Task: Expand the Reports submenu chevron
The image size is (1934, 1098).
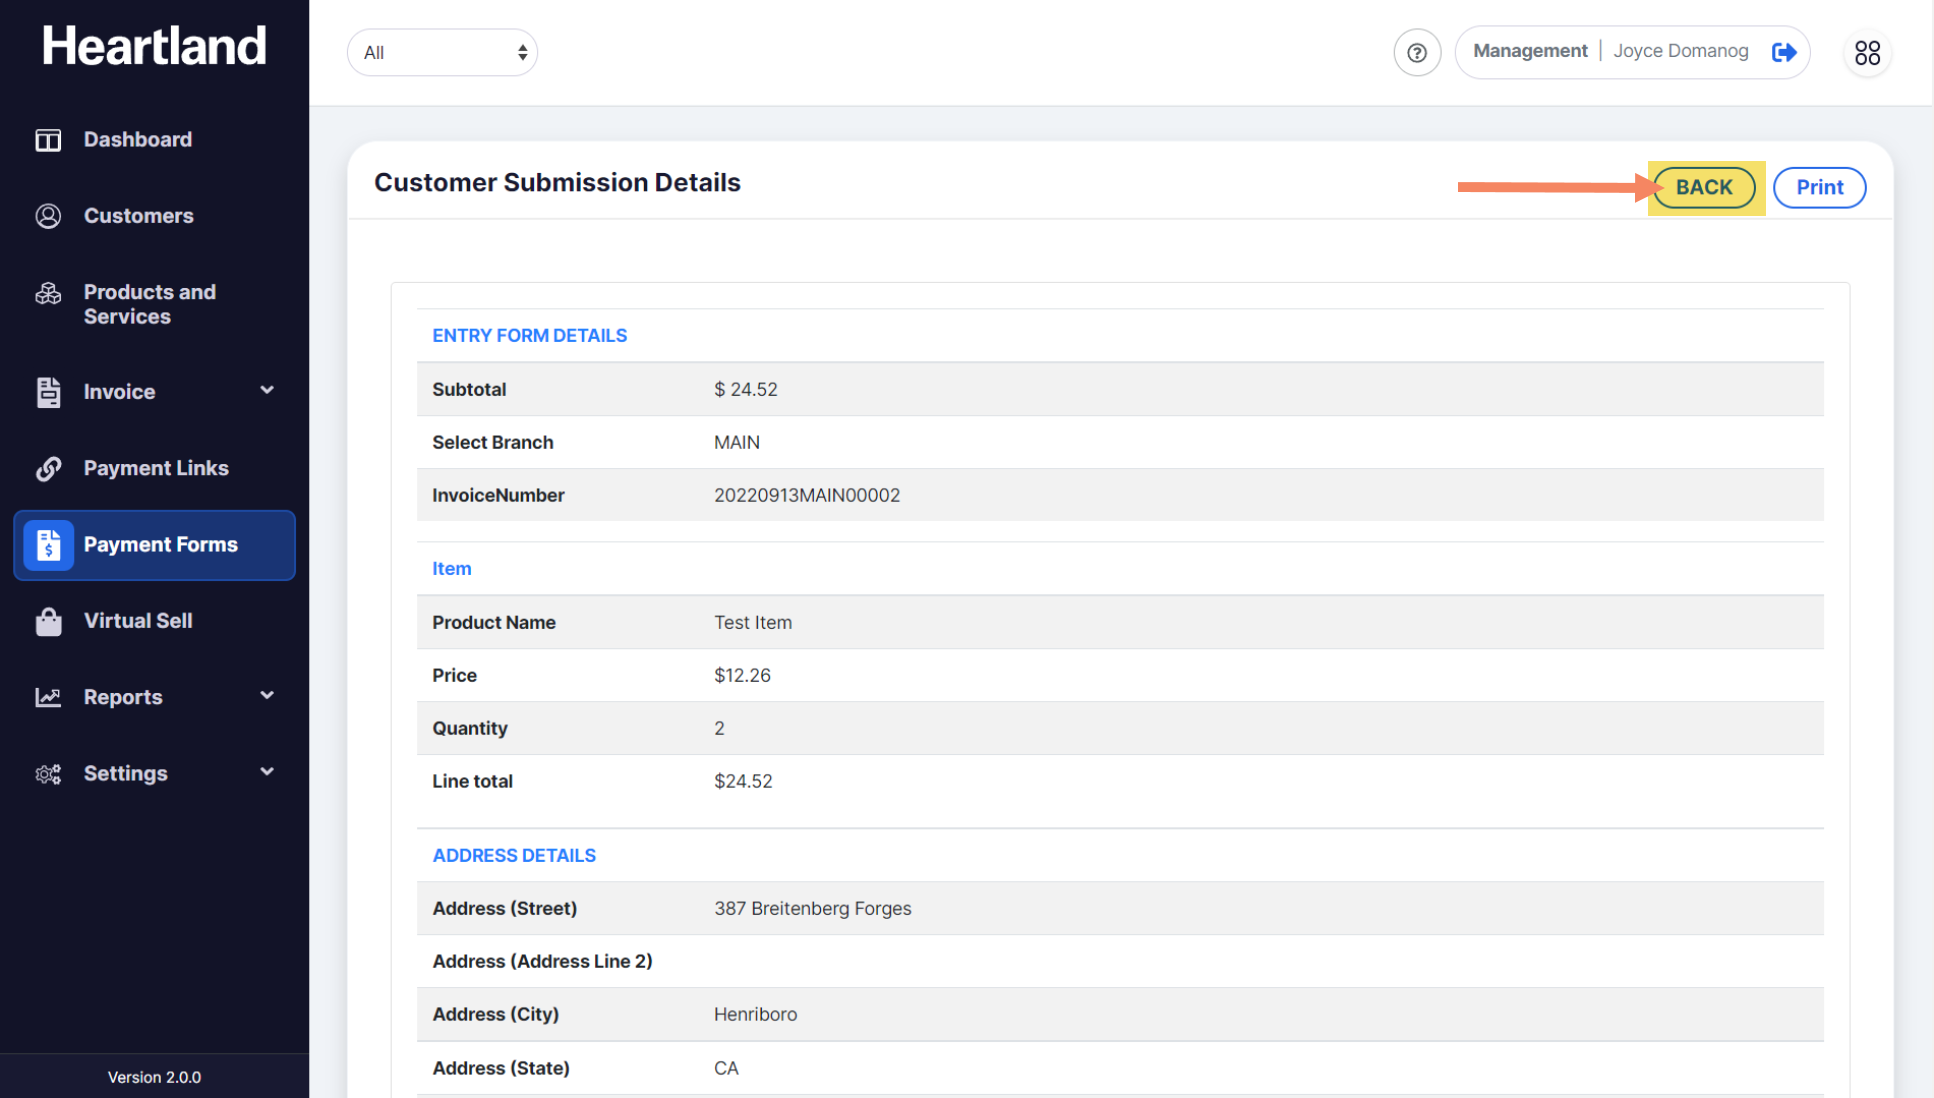Action: tap(267, 695)
